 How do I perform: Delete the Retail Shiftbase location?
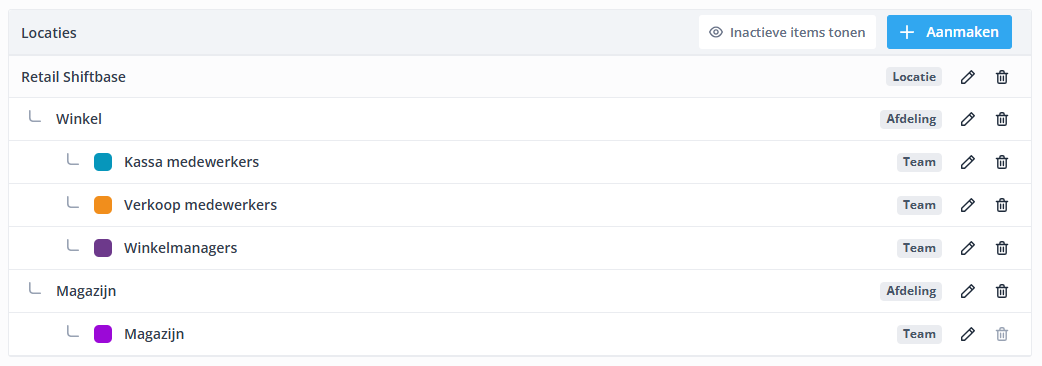click(1002, 77)
